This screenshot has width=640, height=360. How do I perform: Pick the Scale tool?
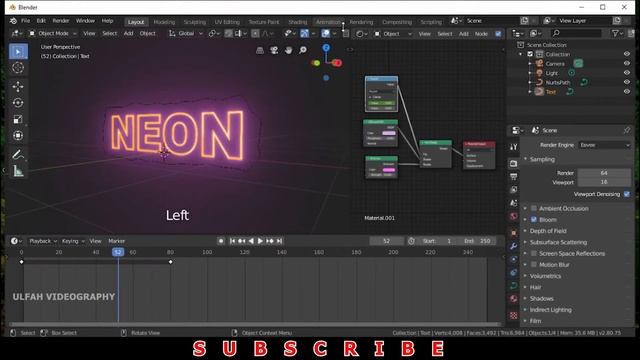18,119
